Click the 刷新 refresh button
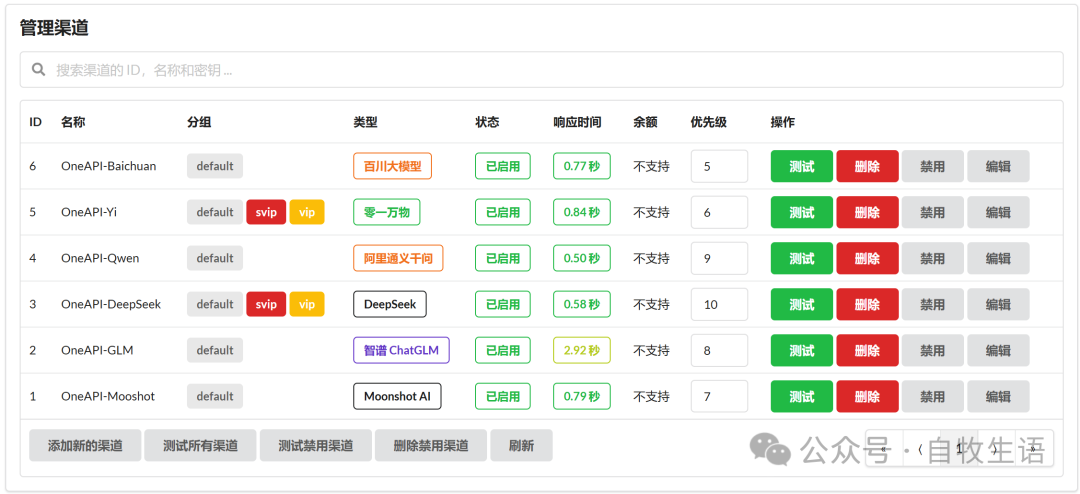The width and height of the screenshot is (1080, 494). pos(521,446)
